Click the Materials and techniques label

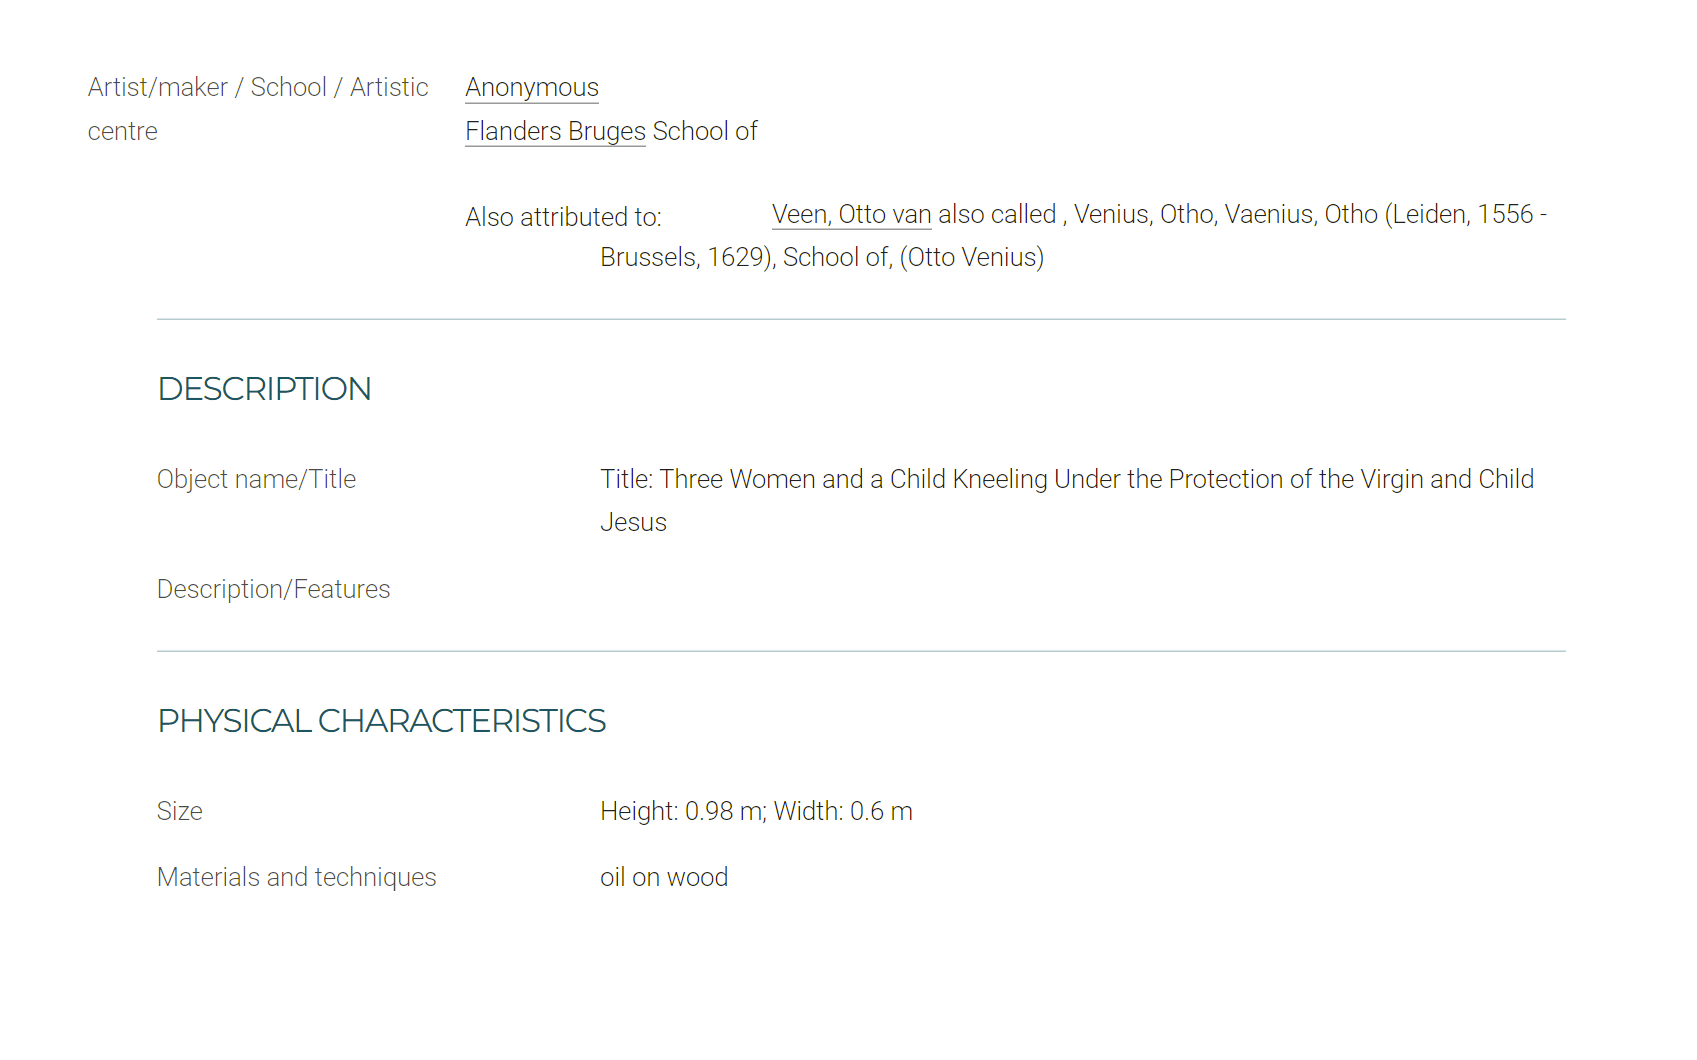[x=297, y=878]
